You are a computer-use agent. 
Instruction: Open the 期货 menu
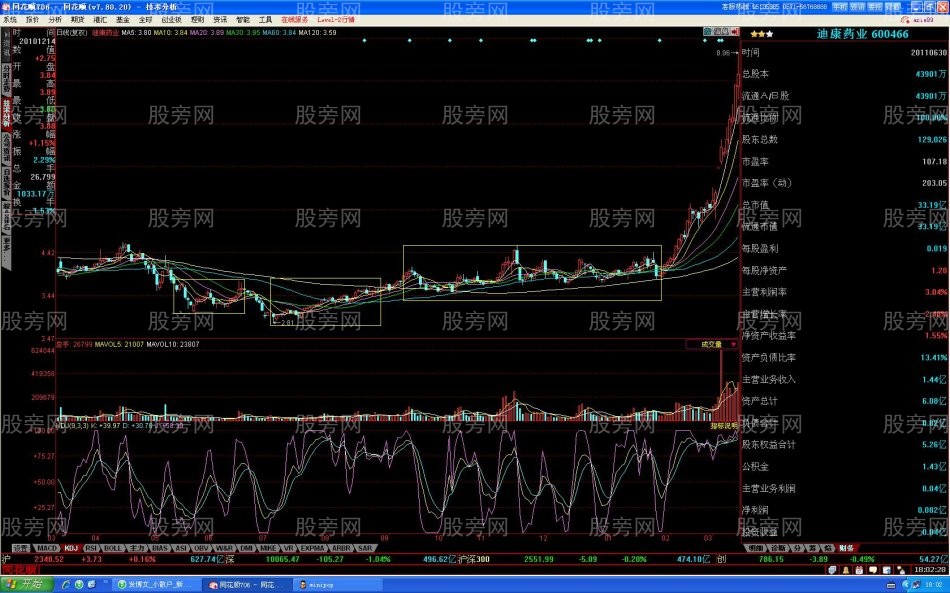[x=78, y=20]
